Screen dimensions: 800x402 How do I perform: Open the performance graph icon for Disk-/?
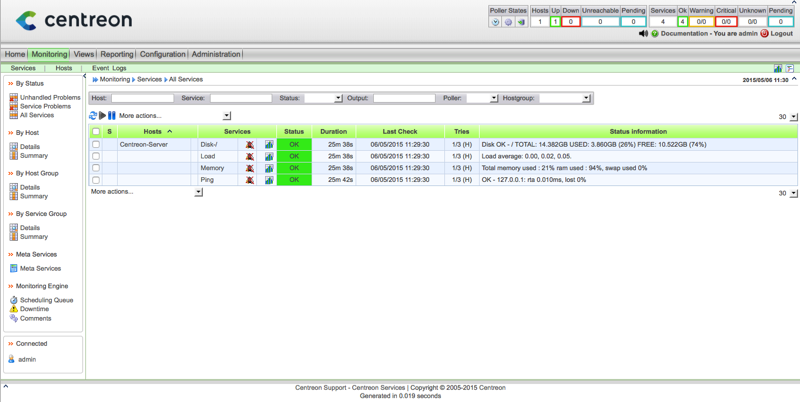pos(269,145)
